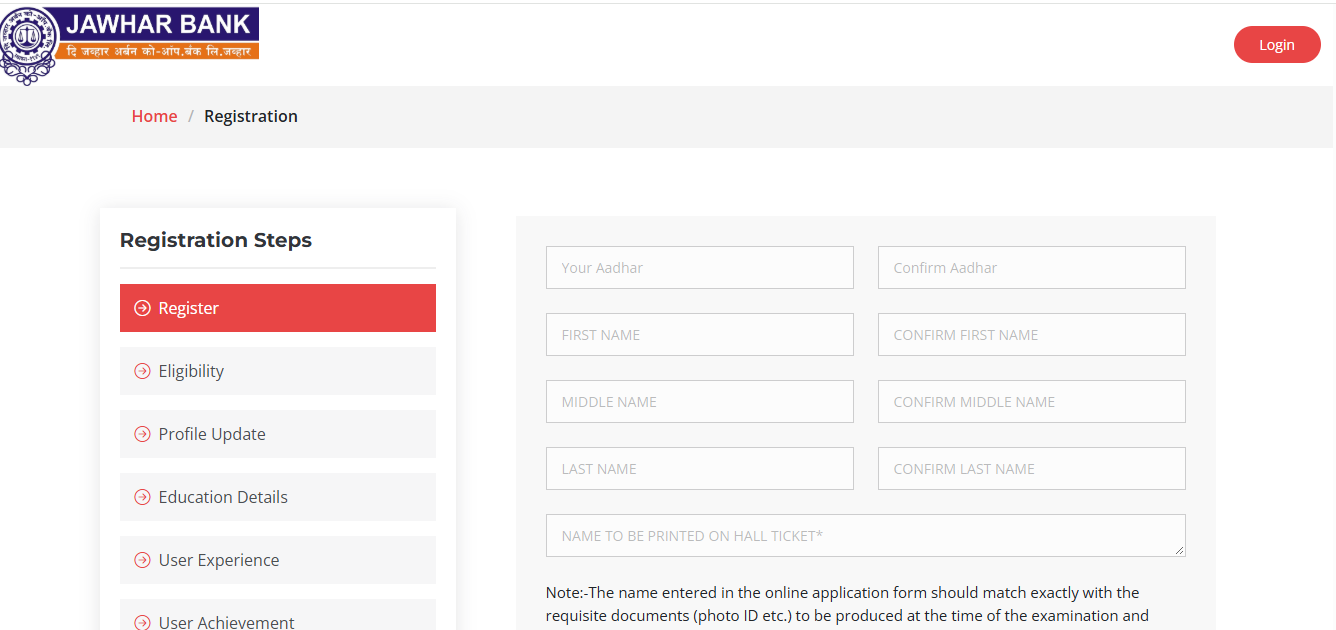Viewport: 1336px width, 630px height.
Task: Click the arrow icon beside User Achievement
Action: pos(142,623)
